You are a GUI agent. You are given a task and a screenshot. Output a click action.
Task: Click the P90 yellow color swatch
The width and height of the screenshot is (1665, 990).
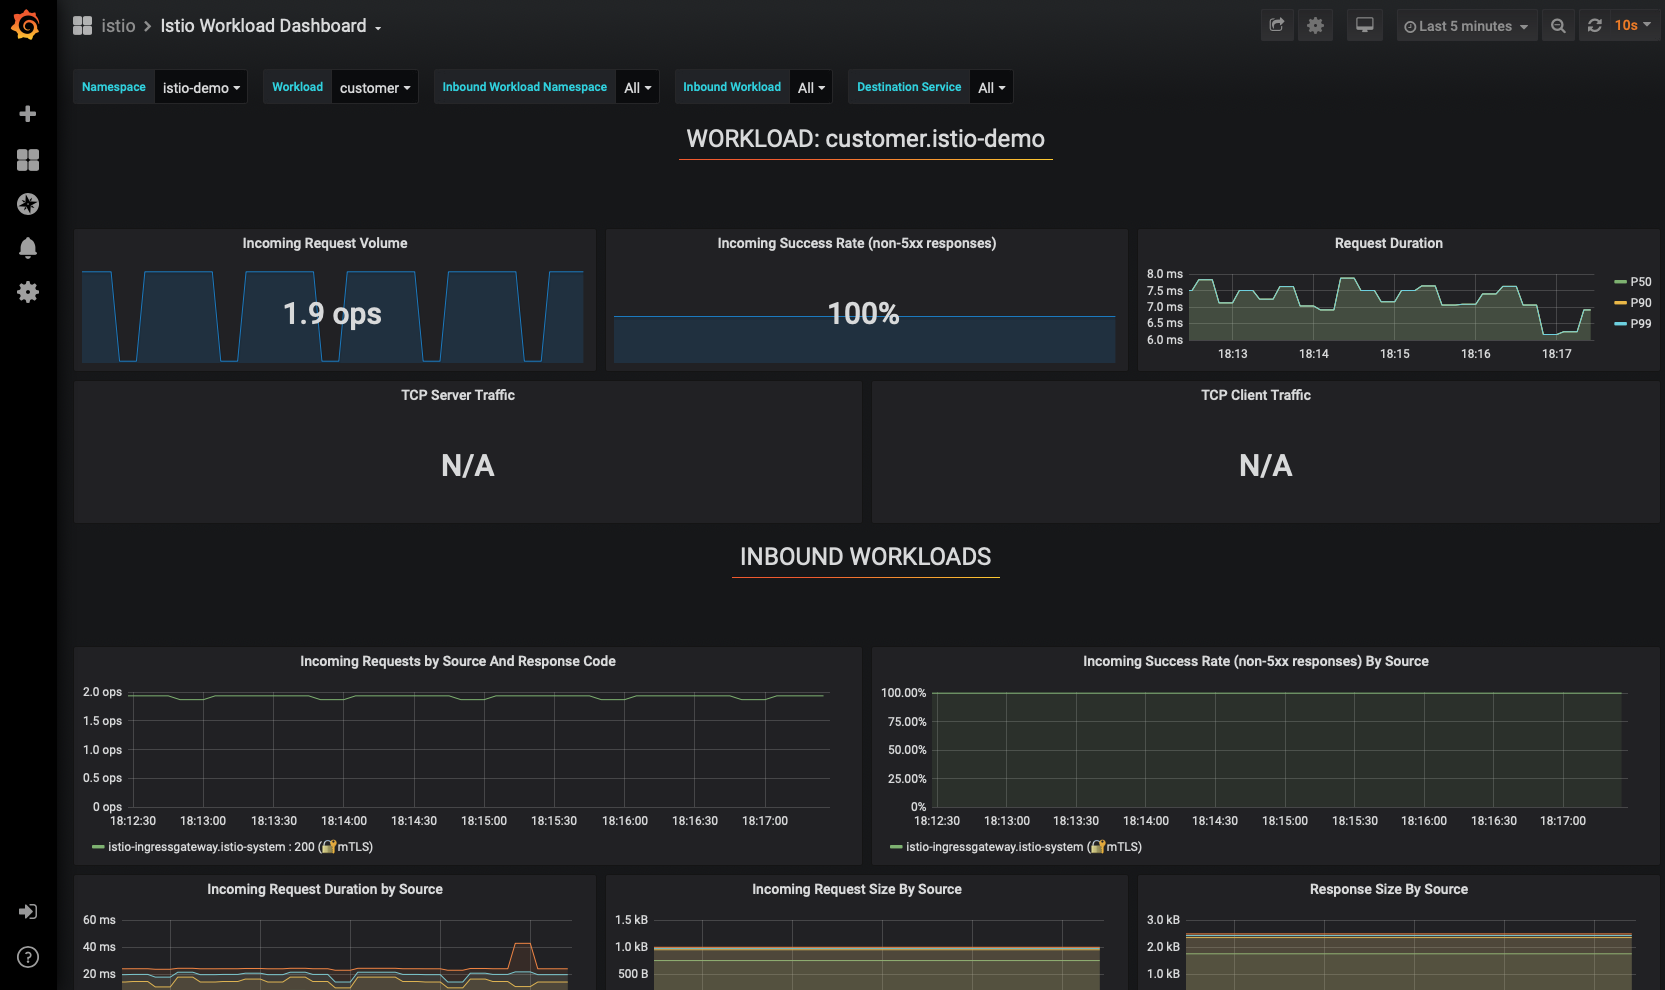point(1620,303)
